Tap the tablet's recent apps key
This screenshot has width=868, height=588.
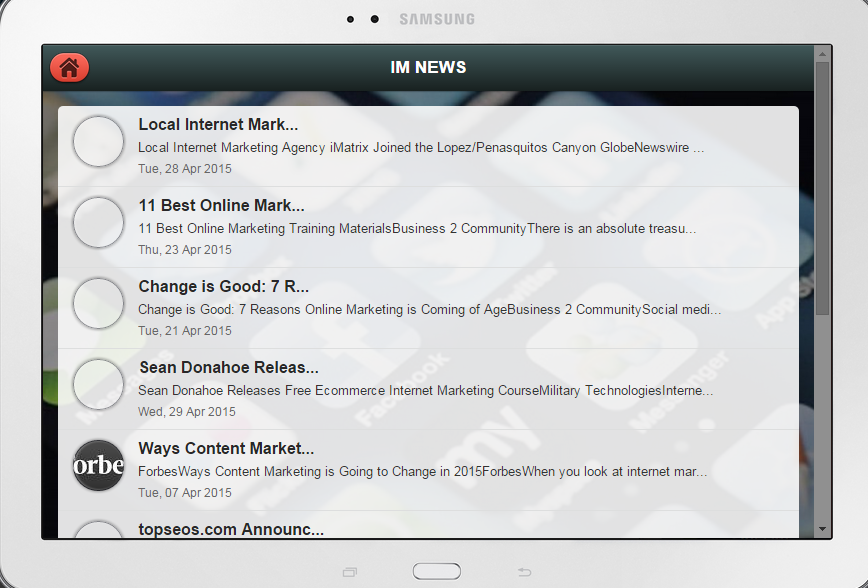click(350, 572)
